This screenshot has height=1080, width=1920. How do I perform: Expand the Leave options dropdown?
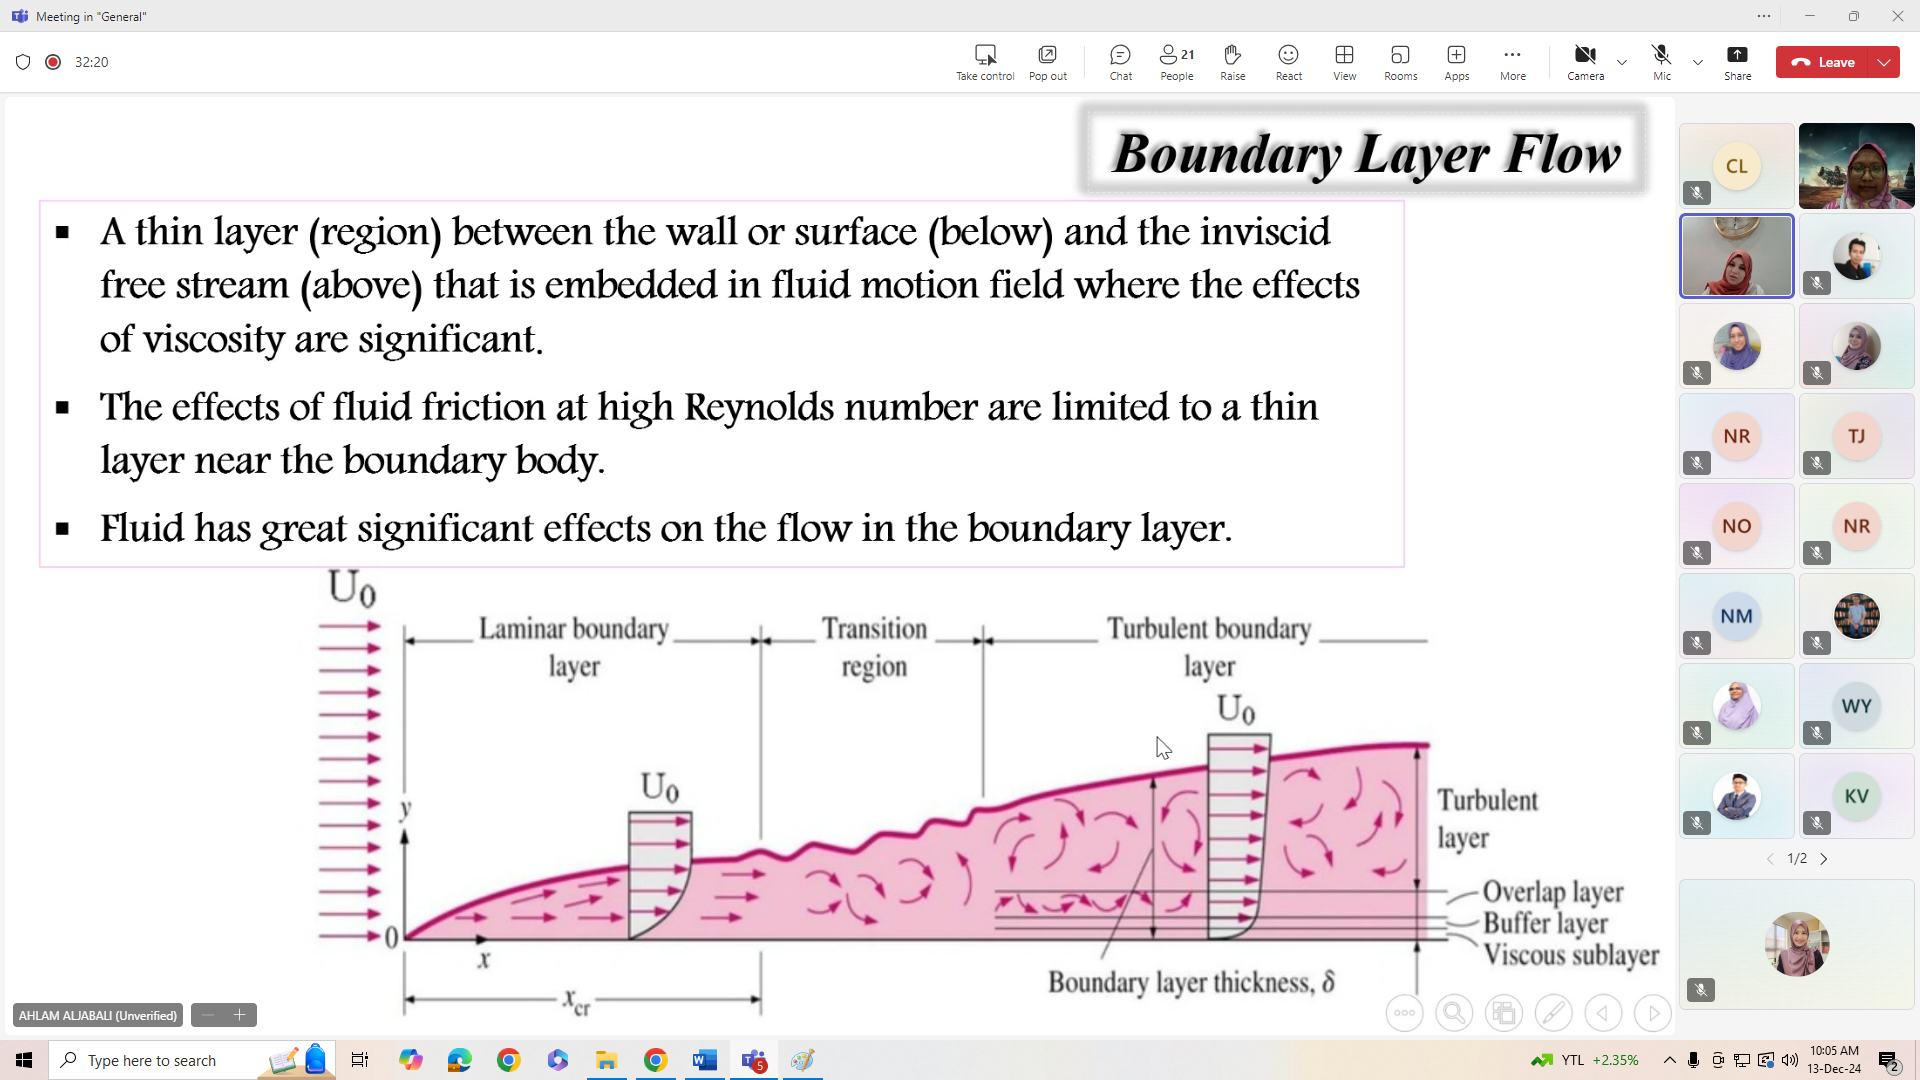tap(1885, 62)
